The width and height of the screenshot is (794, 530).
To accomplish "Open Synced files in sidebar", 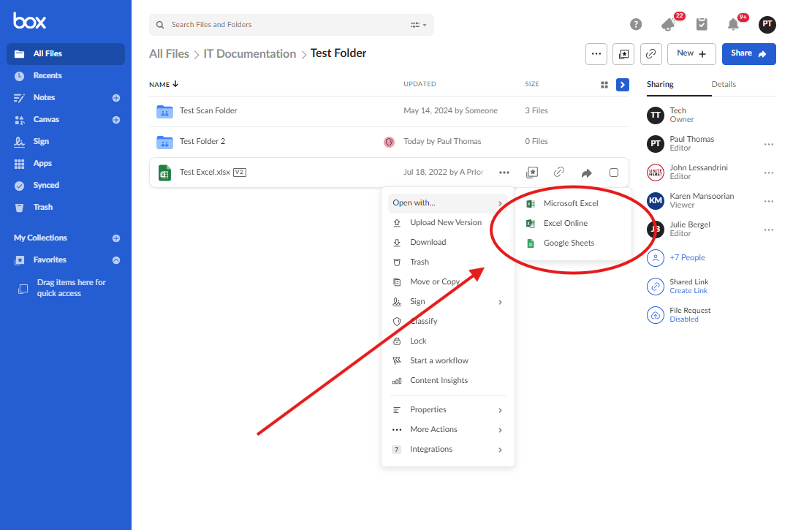I will (46, 185).
